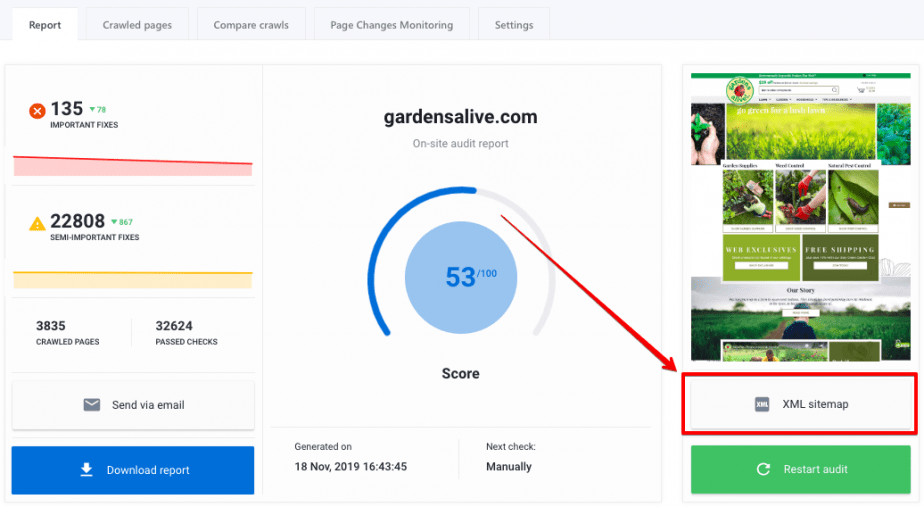Screen dimensions: 924x507
Task: Click the On-site audit report subtitle
Action: 461,143
